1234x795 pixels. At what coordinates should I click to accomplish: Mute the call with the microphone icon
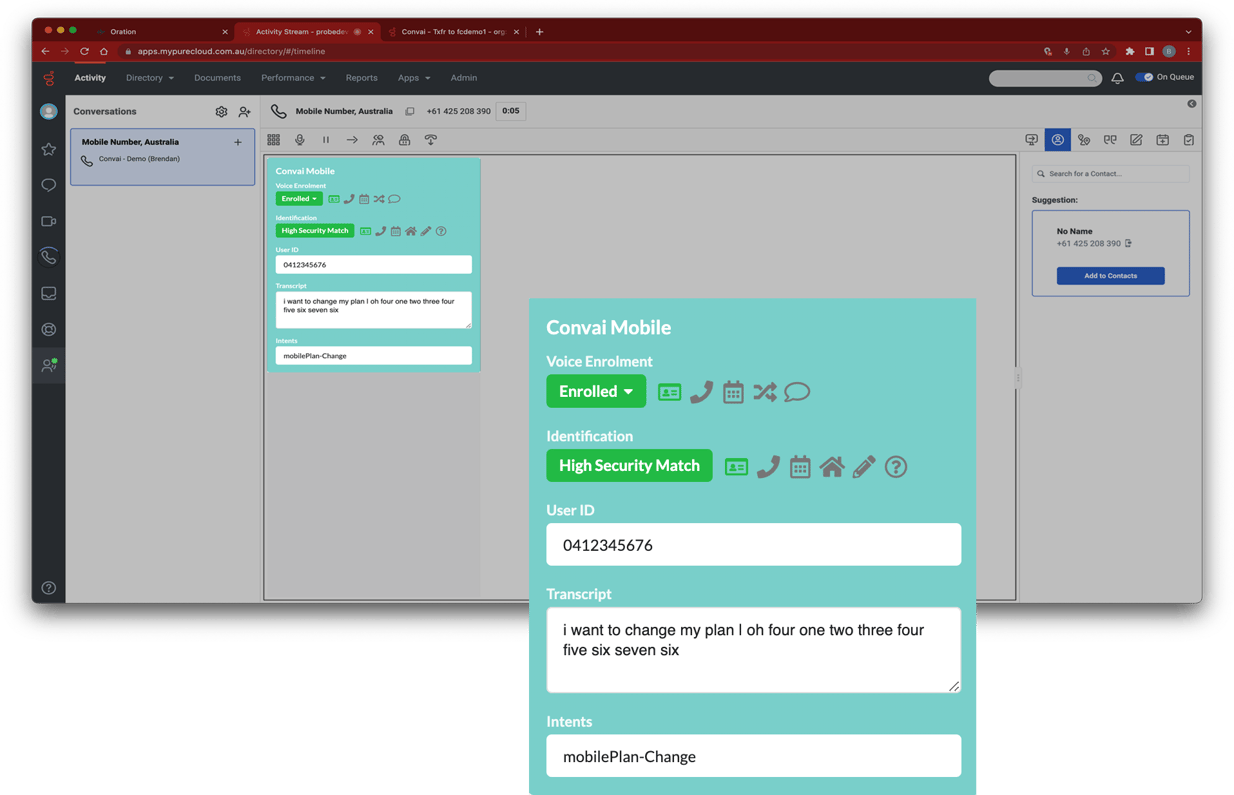point(300,140)
